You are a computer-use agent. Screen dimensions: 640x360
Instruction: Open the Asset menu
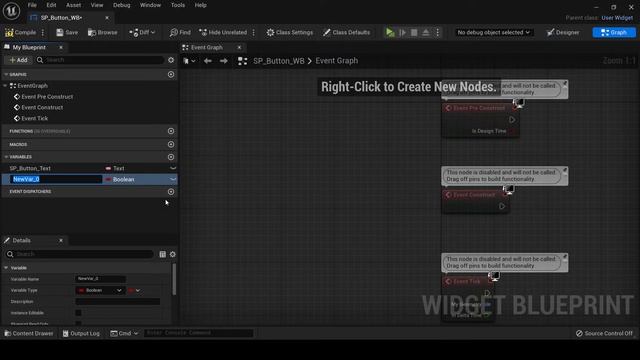pos(73,5)
